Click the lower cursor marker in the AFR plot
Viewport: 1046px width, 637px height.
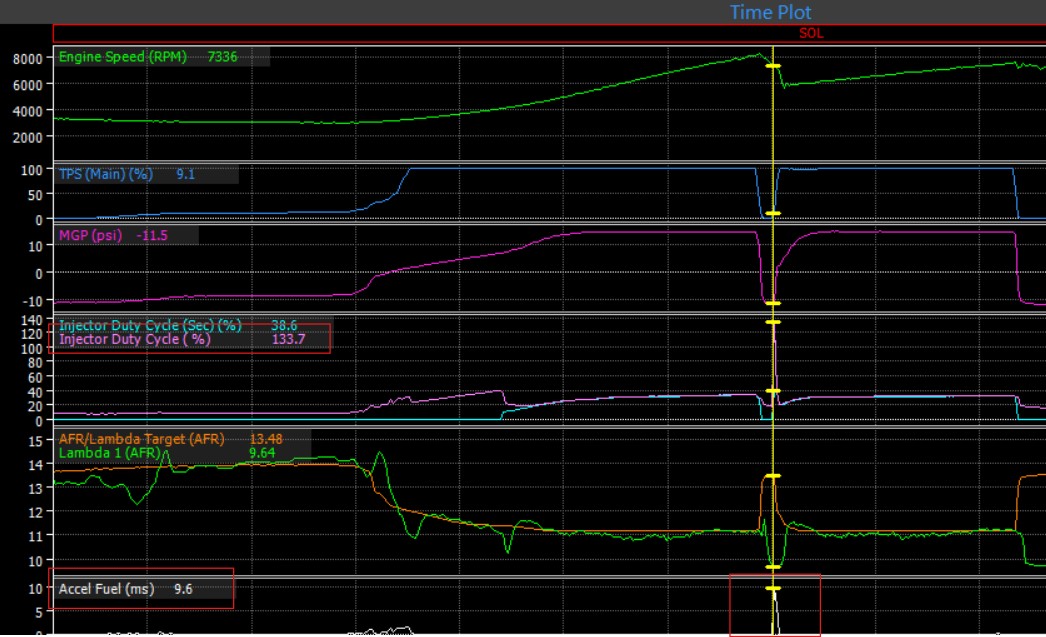(772, 567)
